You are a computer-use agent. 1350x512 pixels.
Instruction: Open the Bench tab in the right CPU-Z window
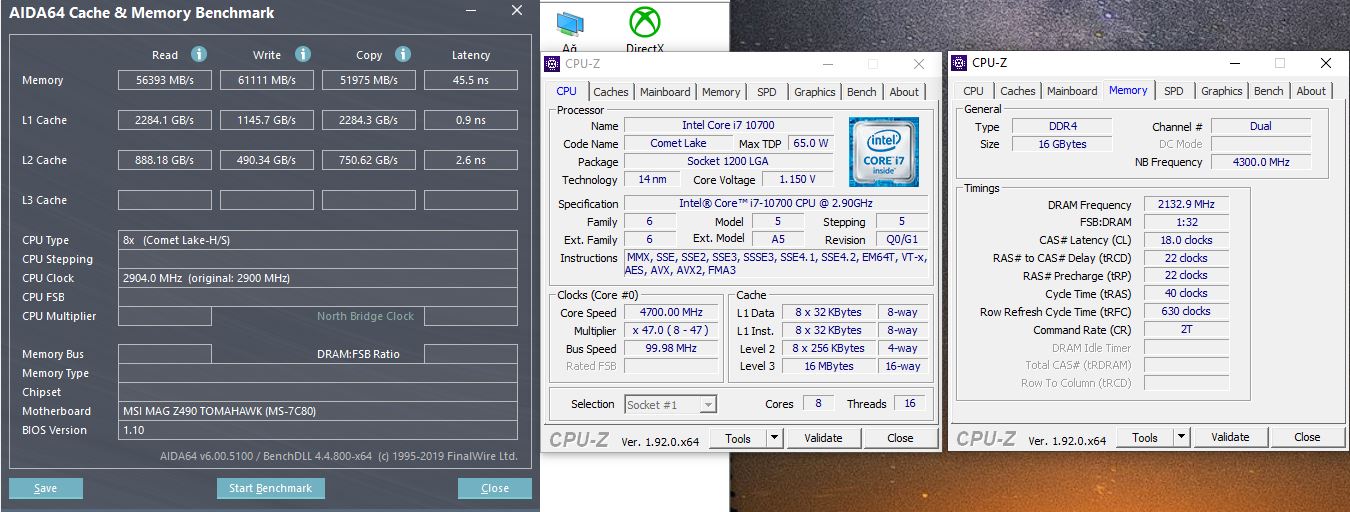(1269, 91)
